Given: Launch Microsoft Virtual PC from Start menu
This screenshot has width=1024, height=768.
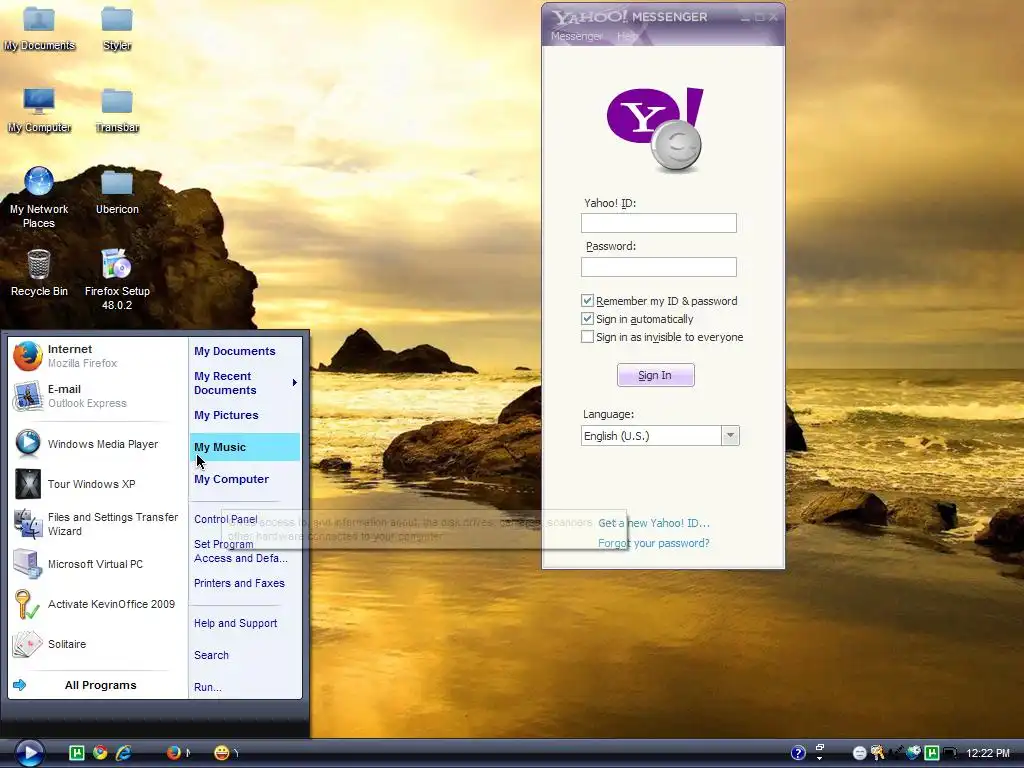Looking at the screenshot, I should pos(98,564).
